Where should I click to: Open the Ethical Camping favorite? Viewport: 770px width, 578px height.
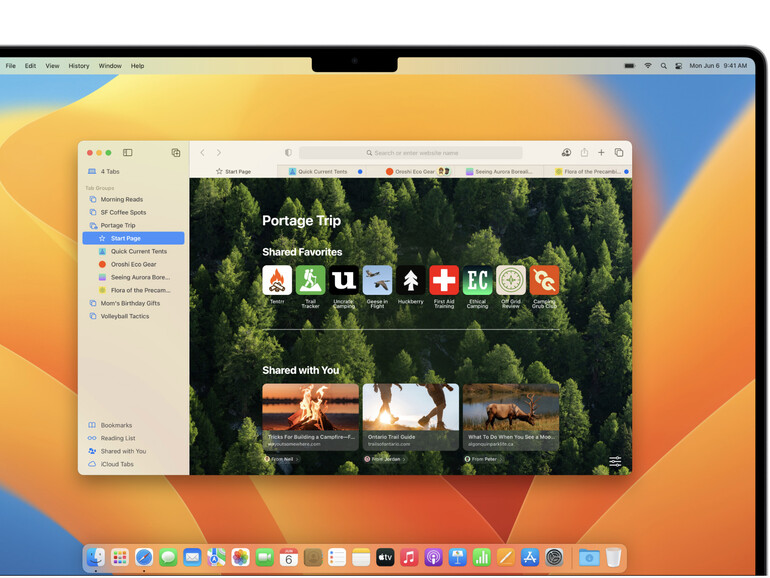pos(477,280)
